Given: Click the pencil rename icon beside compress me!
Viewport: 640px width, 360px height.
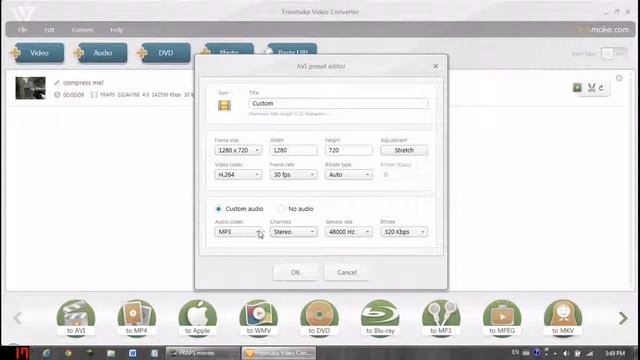Looking at the screenshot, I should click(x=57, y=83).
